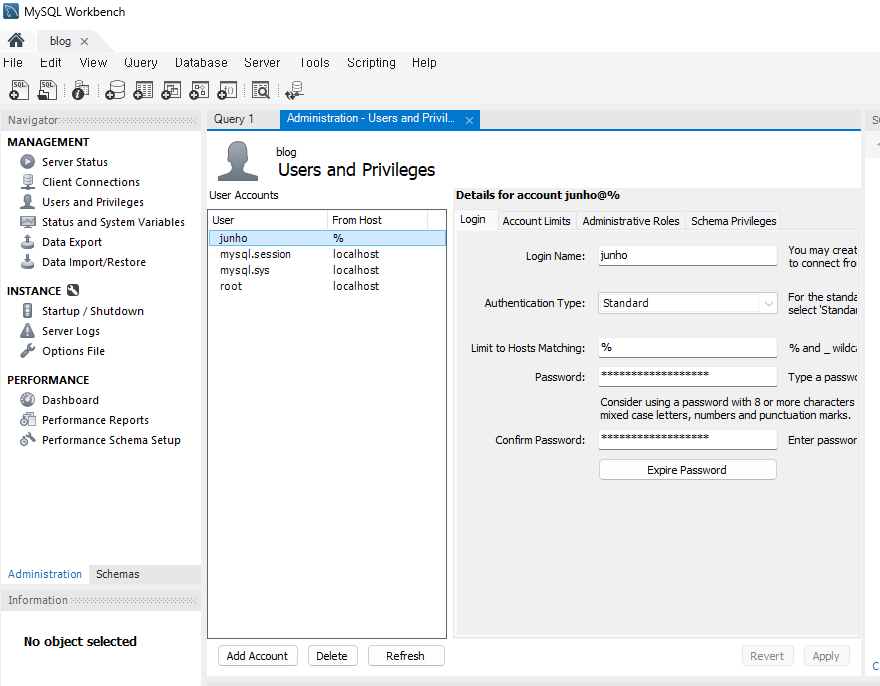Image resolution: width=880 pixels, height=686 pixels.
Task: Select the root user row
Action: (x=327, y=286)
